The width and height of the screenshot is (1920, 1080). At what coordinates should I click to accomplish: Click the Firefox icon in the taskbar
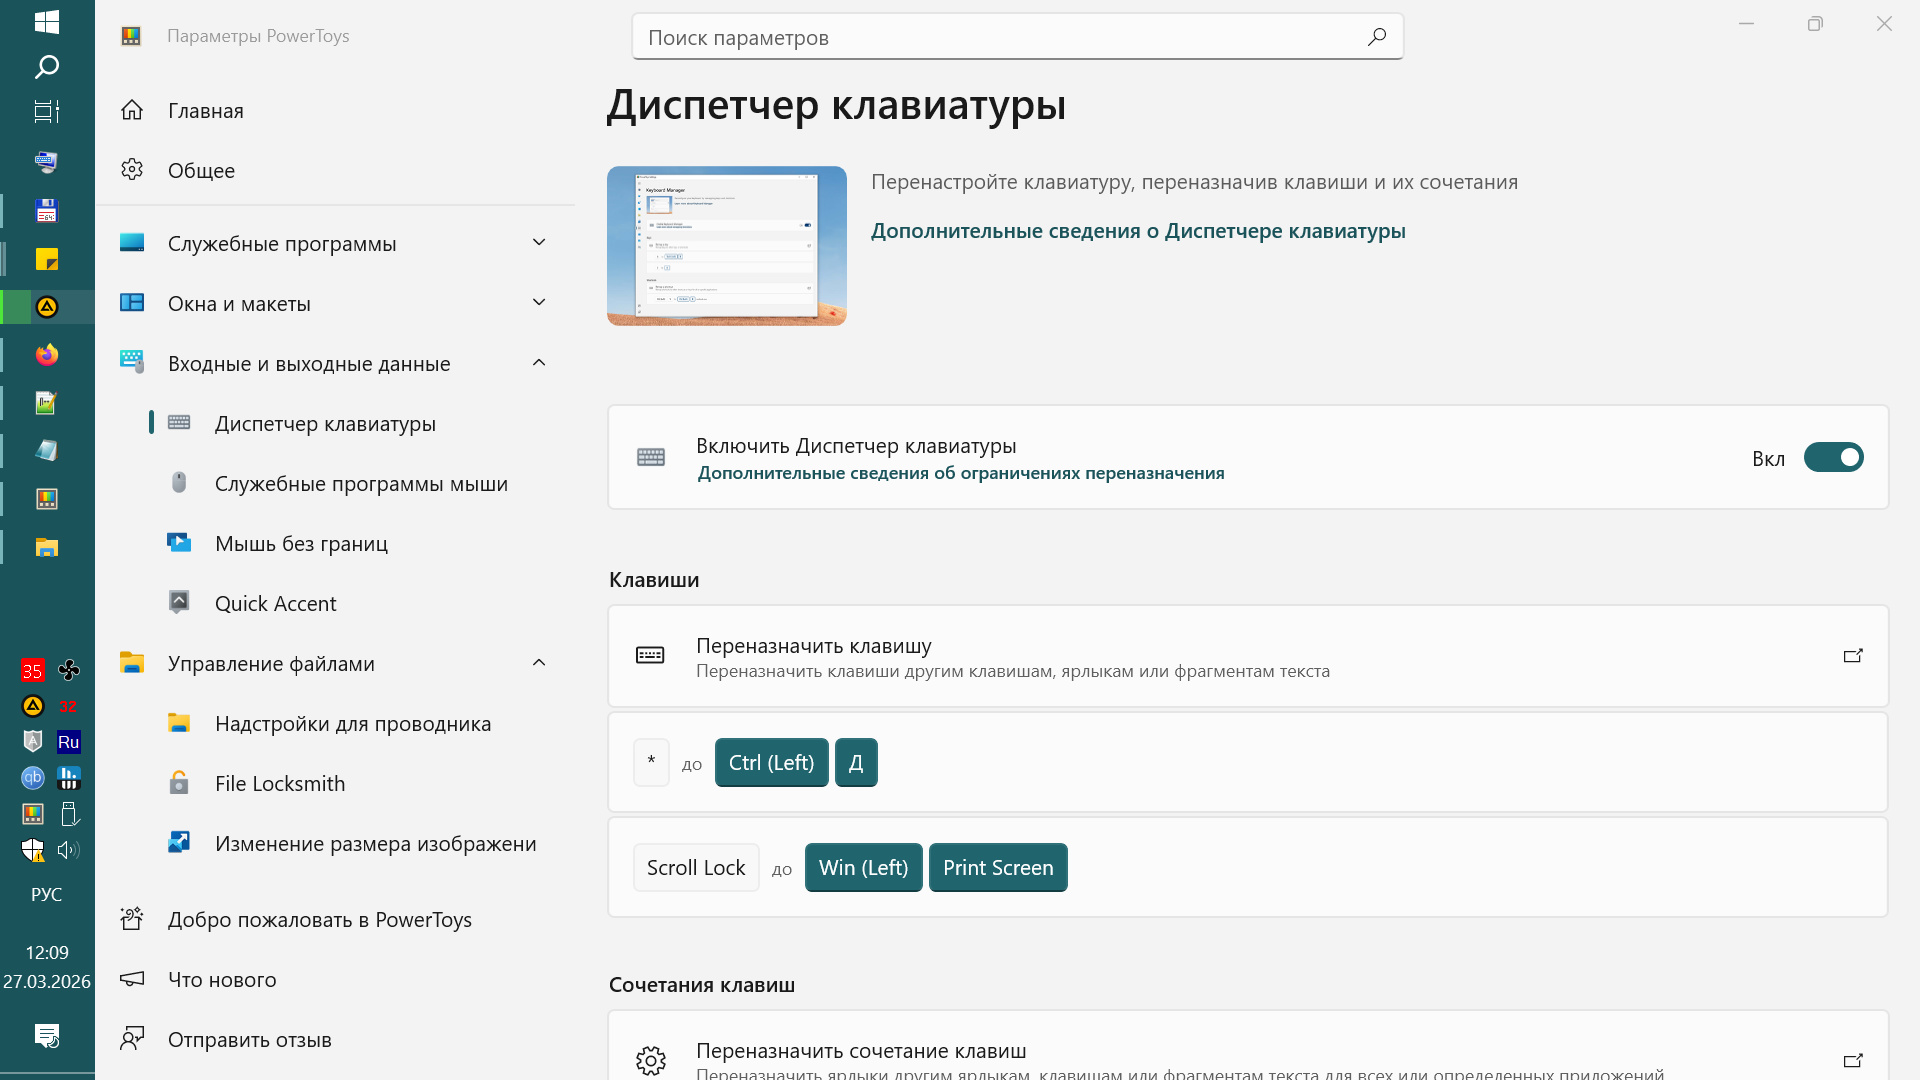[47, 355]
